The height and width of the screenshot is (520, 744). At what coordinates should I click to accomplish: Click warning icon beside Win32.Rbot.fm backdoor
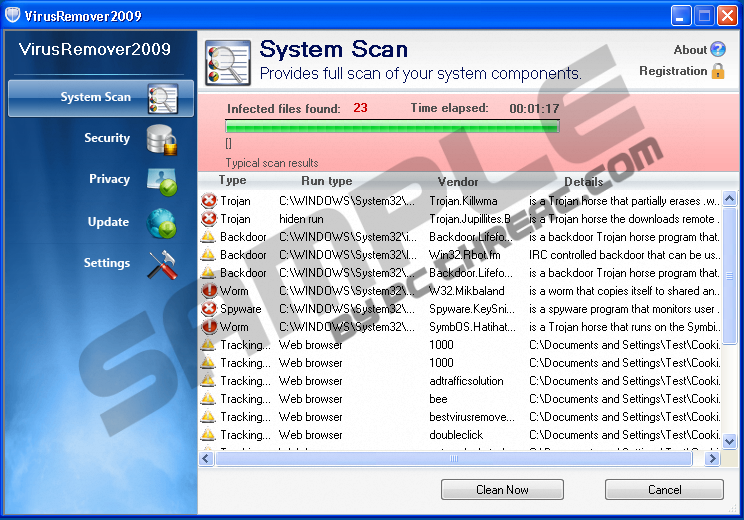(x=208, y=255)
